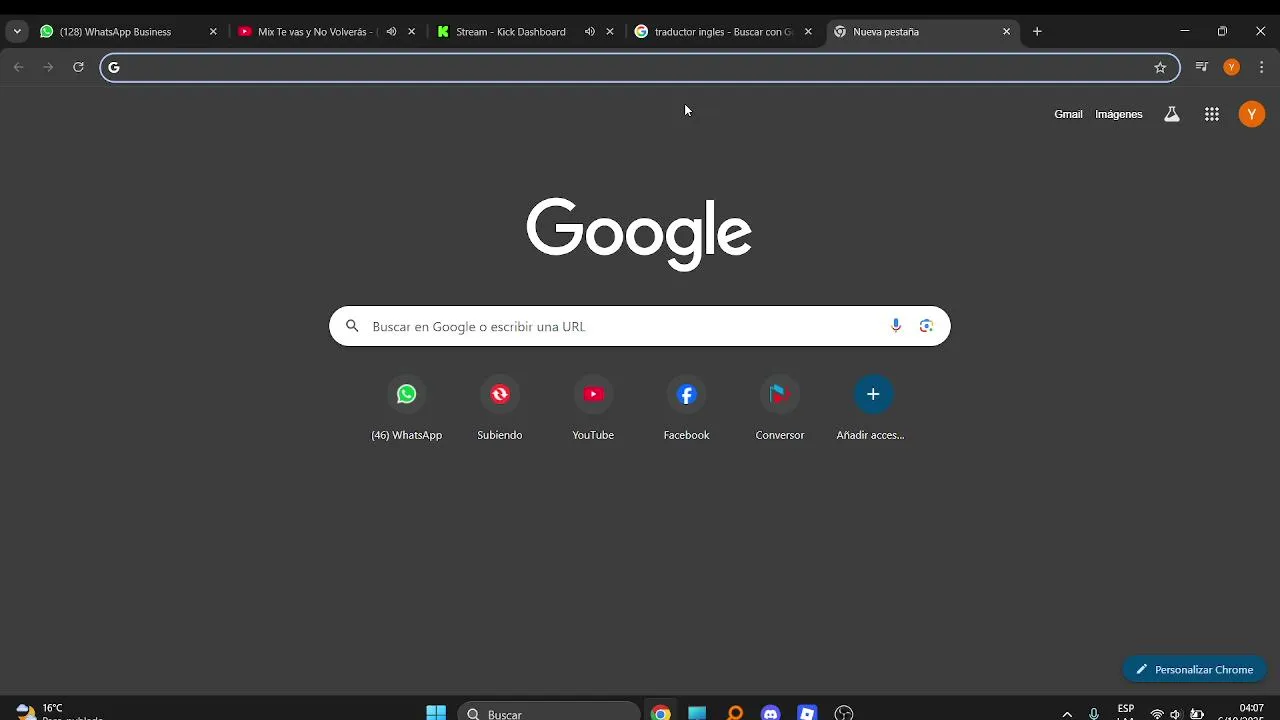Open Roblox from the taskbar
Screen dimensions: 1280x720
pyautogui.click(x=807, y=713)
